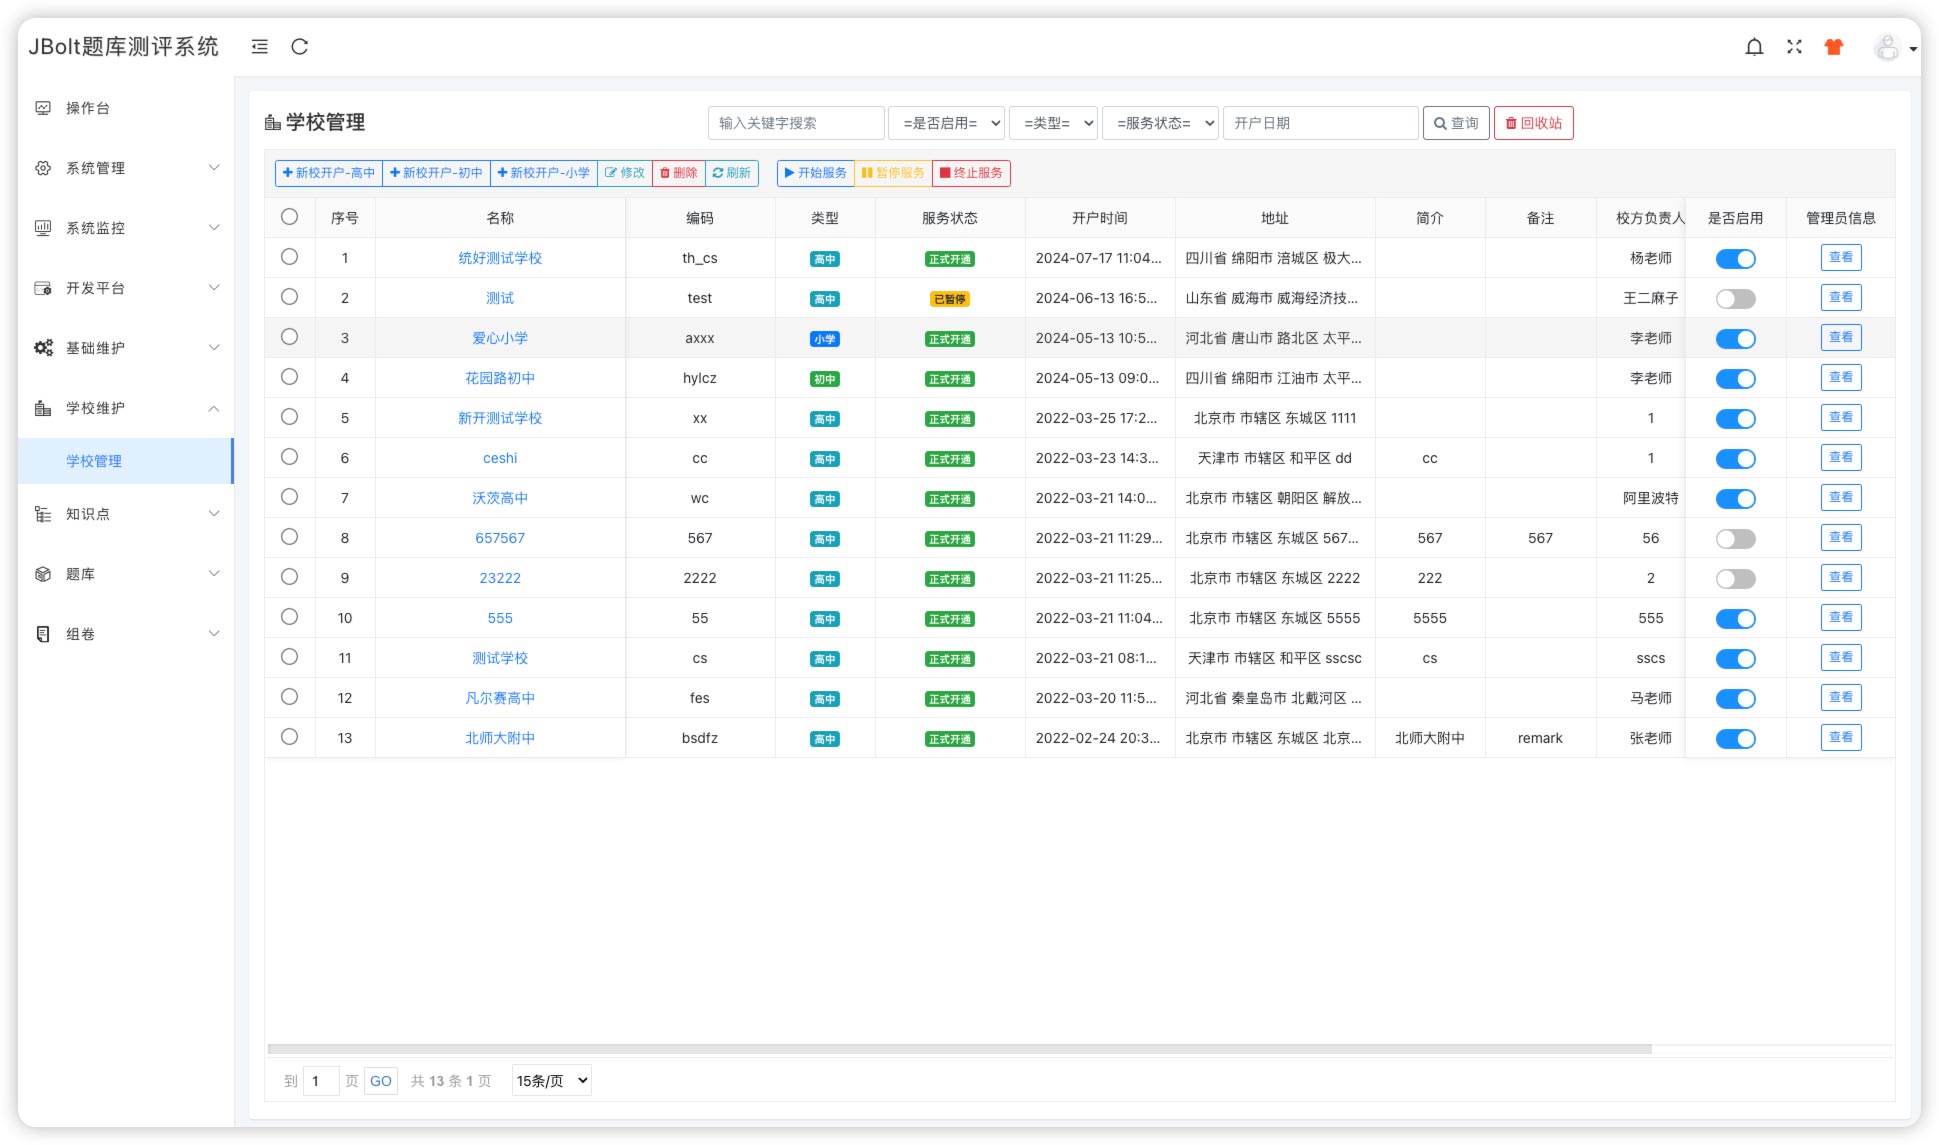This screenshot has width=1939, height=1145.
Task: Open the 花园路初中 school link
Action: [x=500, y=378]
